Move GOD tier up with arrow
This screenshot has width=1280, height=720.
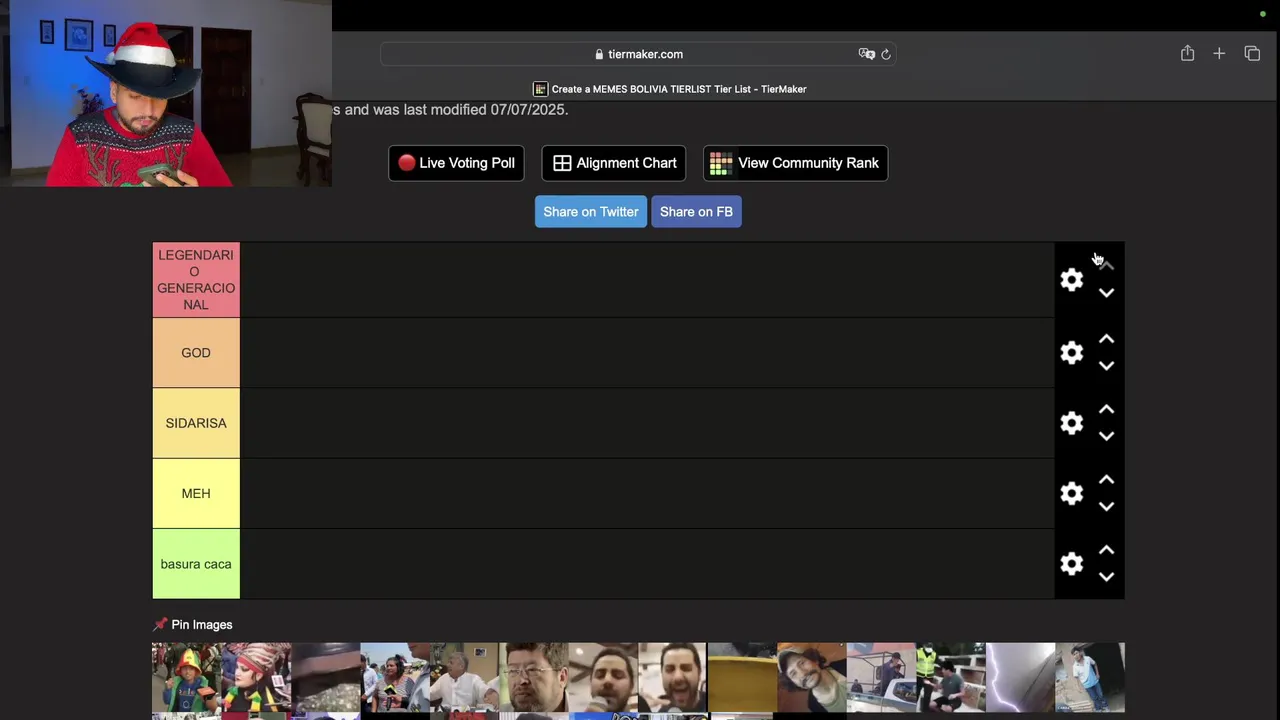pyautogui.click(x=1106, y=339)
